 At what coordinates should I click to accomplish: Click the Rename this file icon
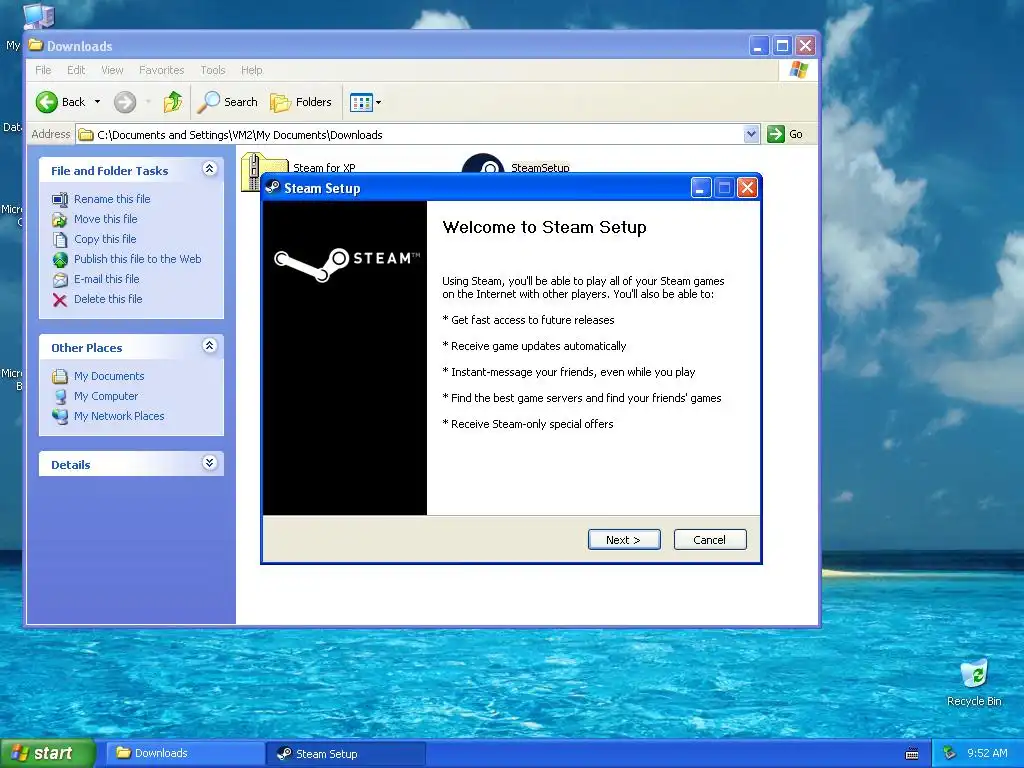click(60, 199)
